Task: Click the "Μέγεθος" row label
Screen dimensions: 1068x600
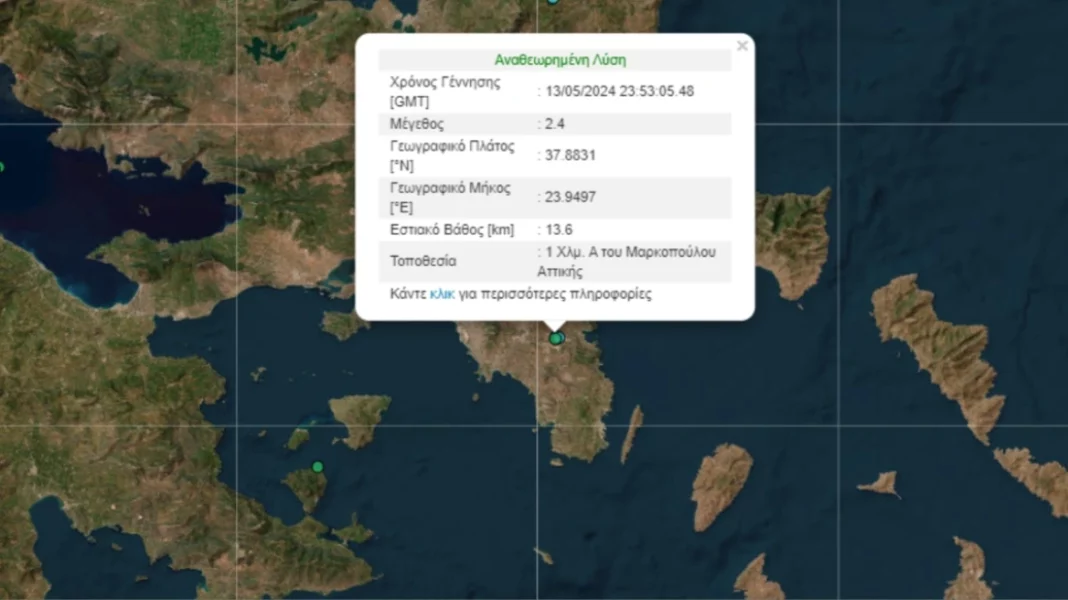Action: [x=417, y=124]
